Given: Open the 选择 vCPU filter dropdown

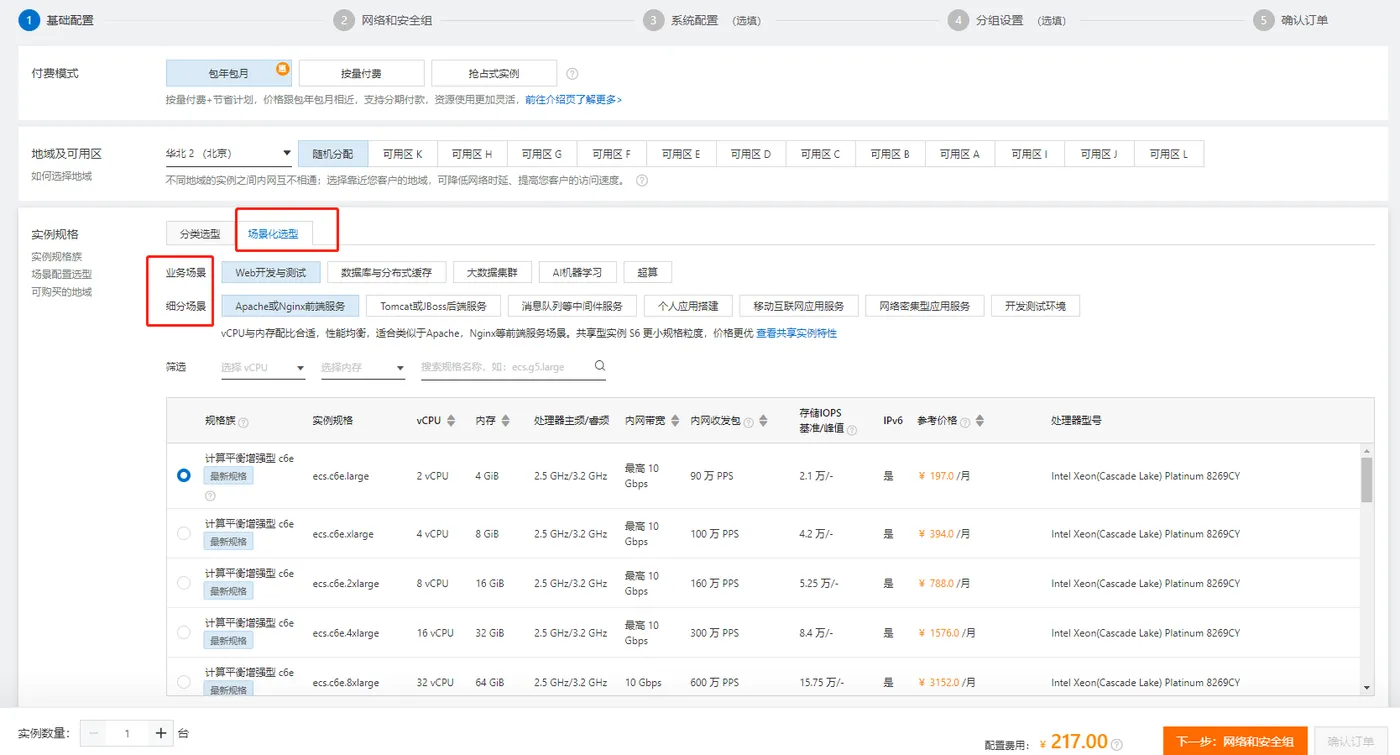Looking at the screenshot, I should coord(263,367).
